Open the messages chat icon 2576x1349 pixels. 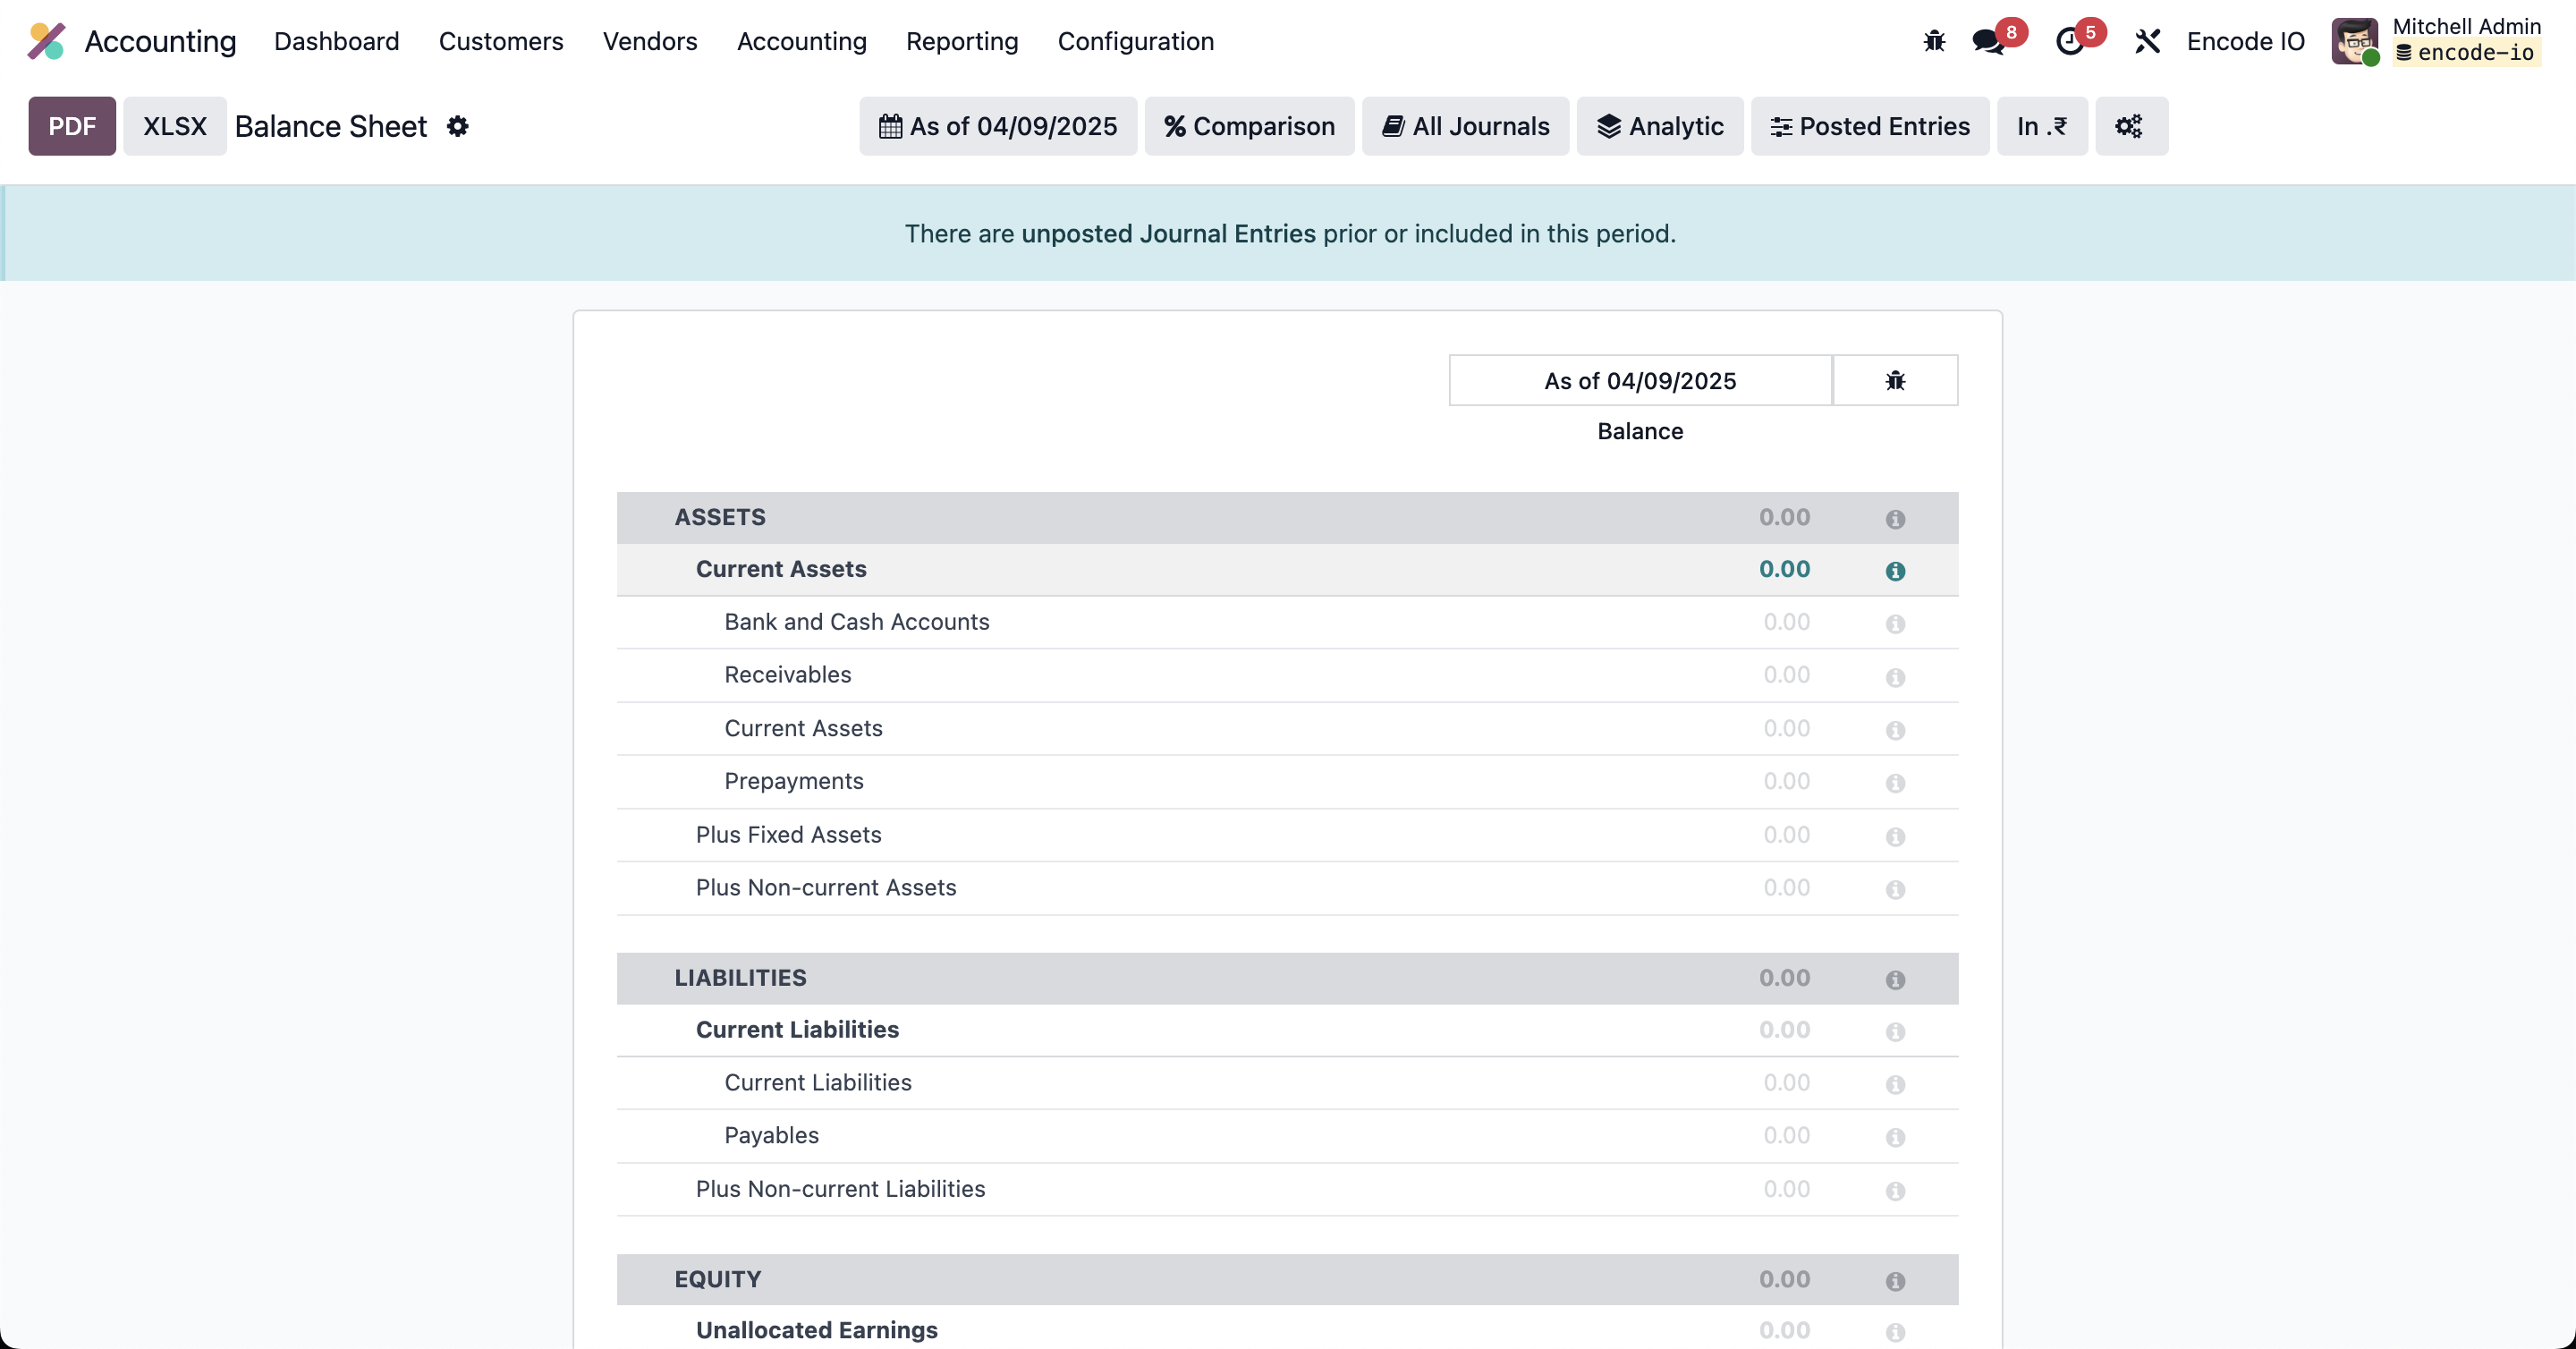pos(1987,41)
